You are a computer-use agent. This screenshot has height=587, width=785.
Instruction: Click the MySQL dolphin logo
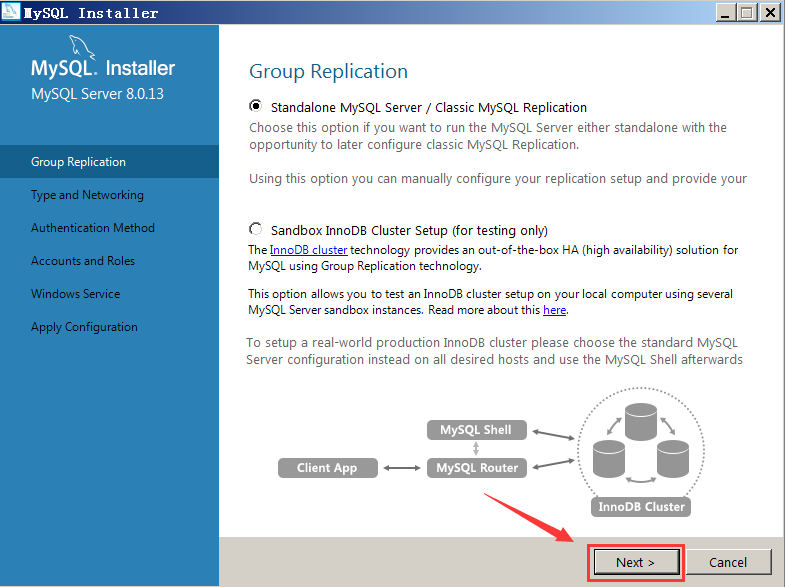coord(82,47)
